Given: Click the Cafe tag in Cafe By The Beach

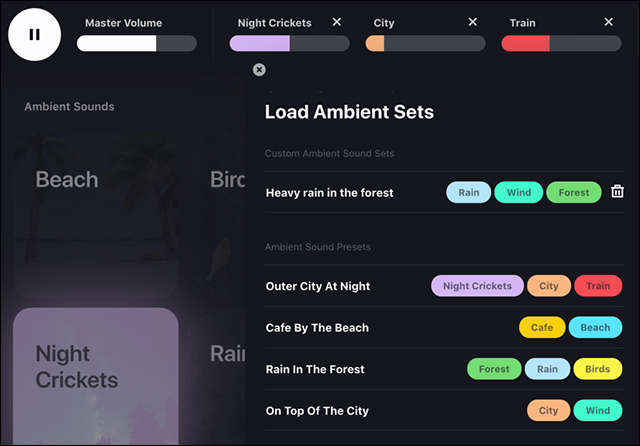Looking at the screenshot, I should point(542,327).
